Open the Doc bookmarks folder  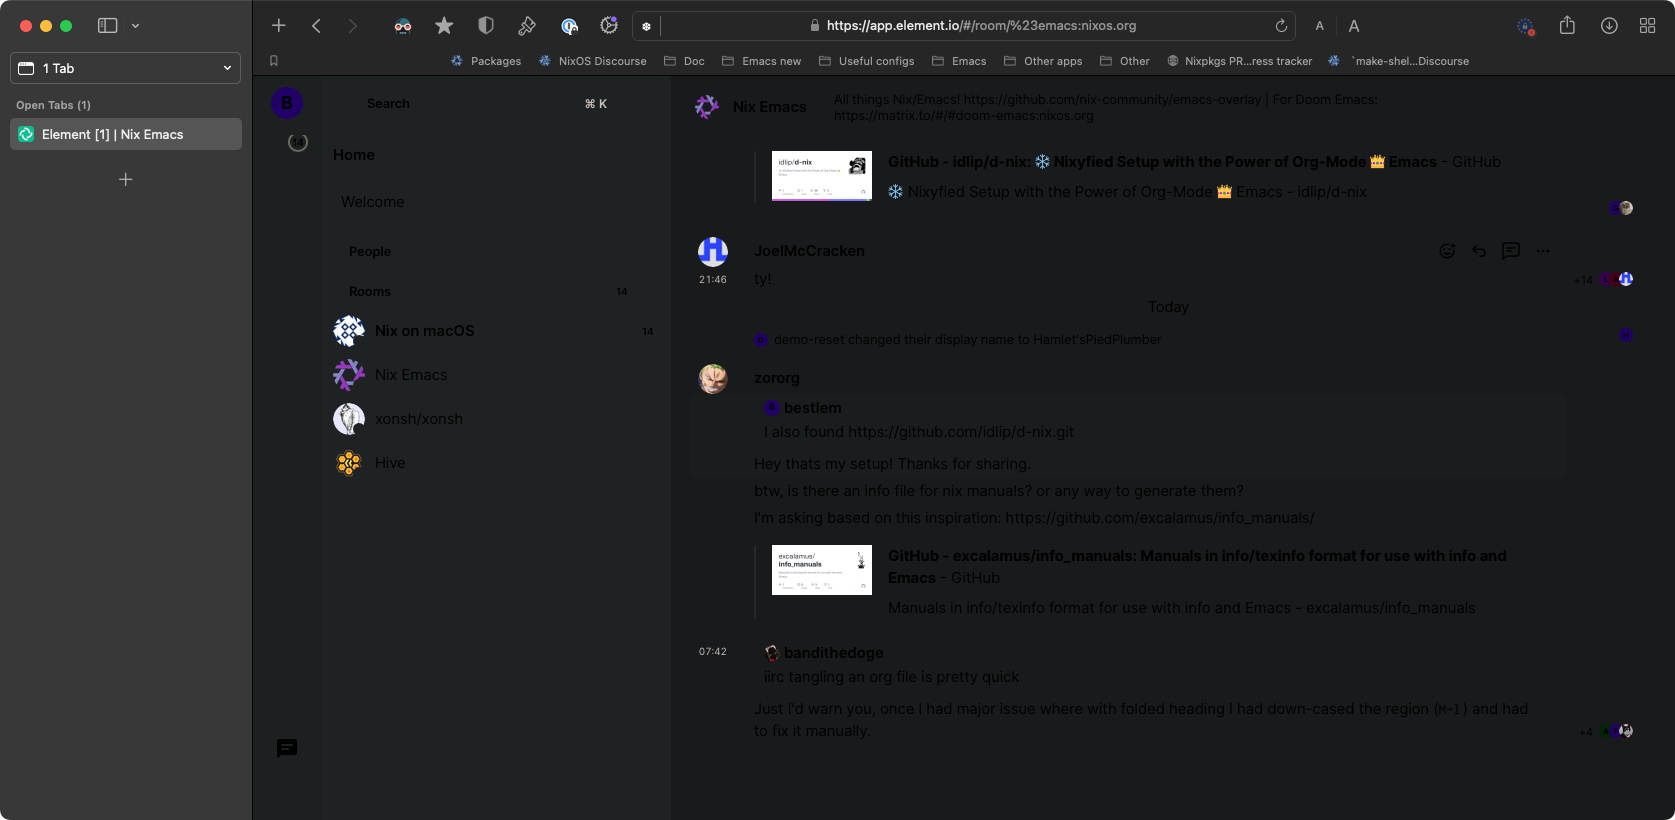point(684,61)
